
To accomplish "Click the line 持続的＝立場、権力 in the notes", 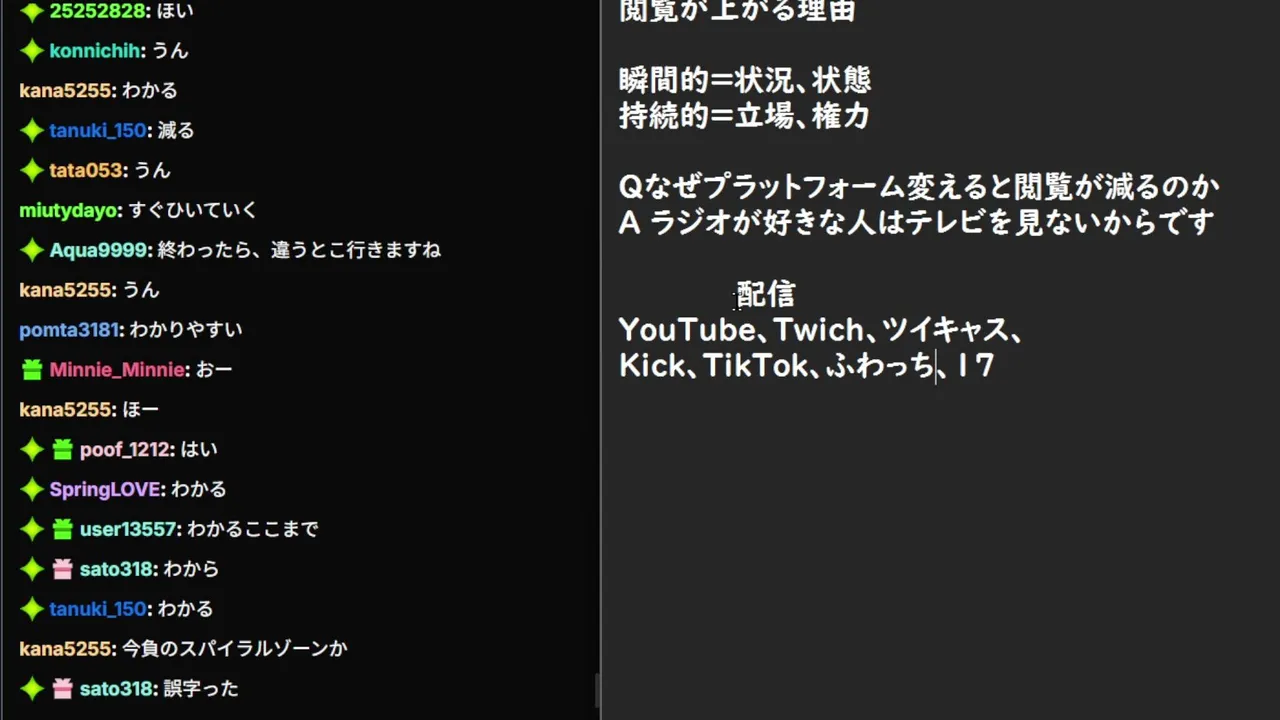I will pyautogui.click(x=744, y=116).
